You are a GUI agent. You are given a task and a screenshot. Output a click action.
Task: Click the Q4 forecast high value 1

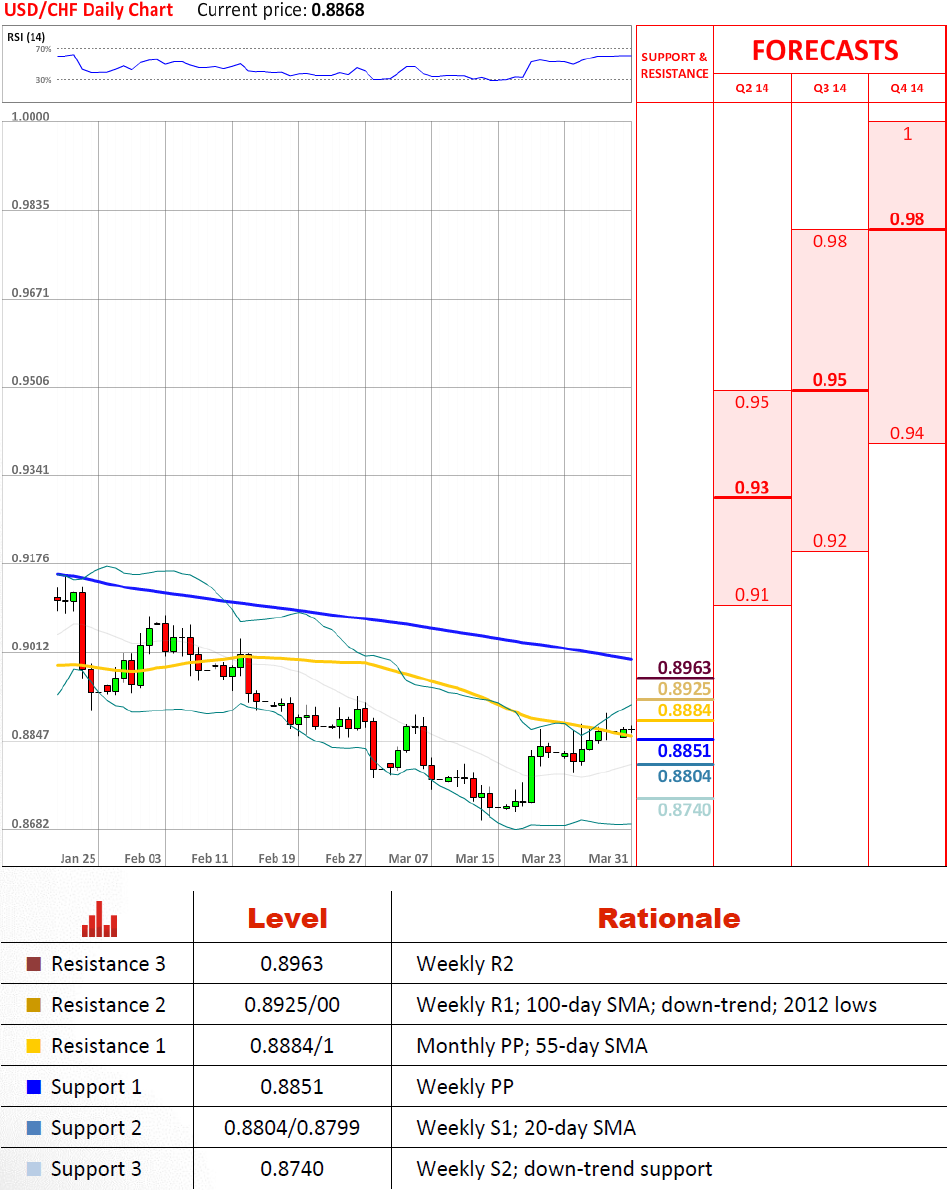(907, 134)
